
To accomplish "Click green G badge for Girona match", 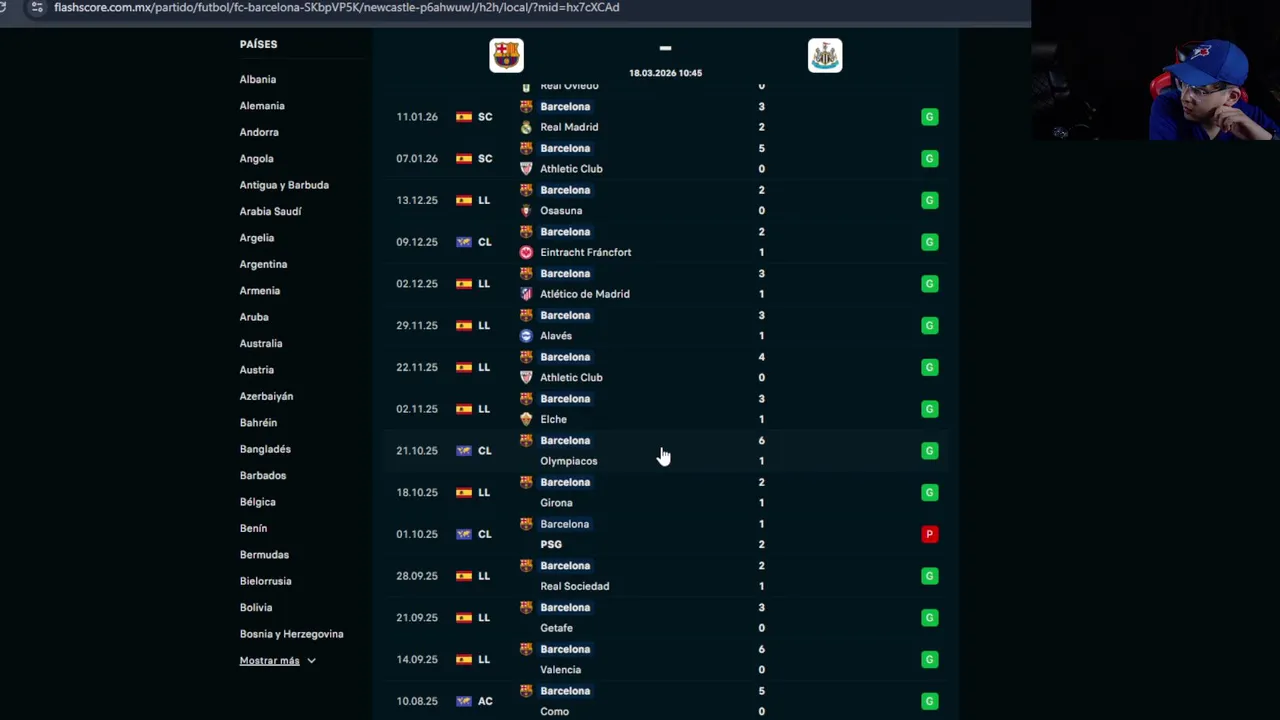I will pyautogui.click(x=929, y=492).
